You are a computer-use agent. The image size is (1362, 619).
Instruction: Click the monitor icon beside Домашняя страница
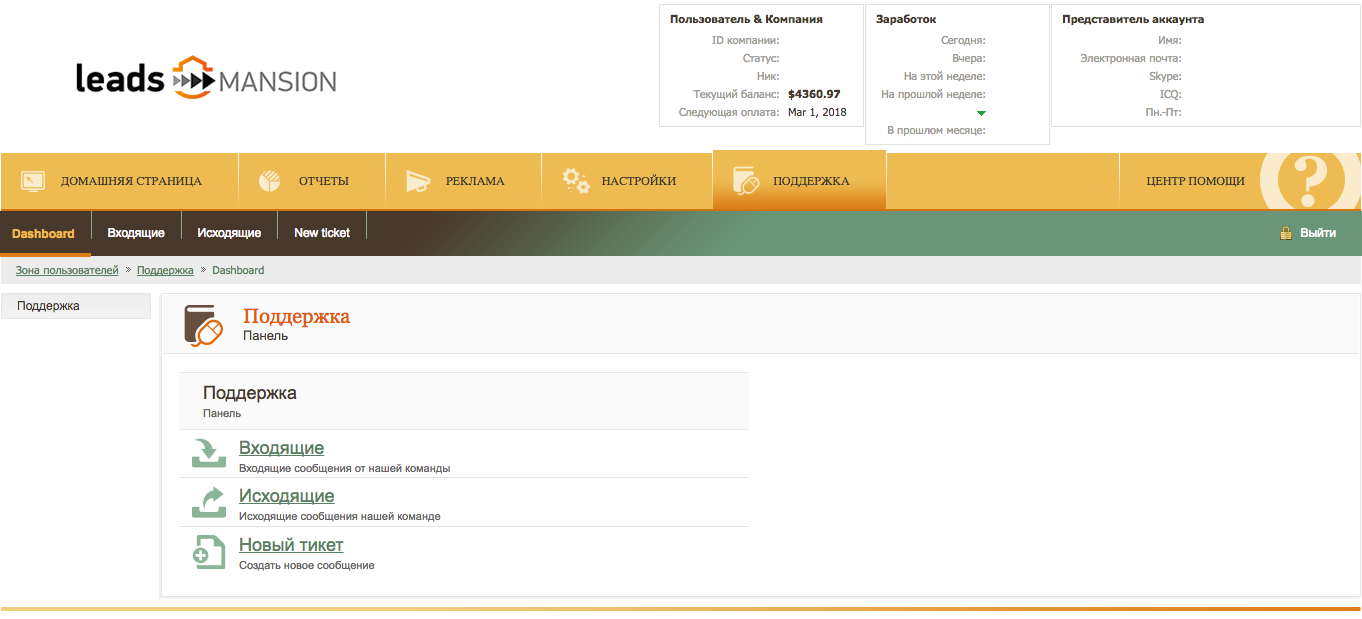(x=34, y=181)
